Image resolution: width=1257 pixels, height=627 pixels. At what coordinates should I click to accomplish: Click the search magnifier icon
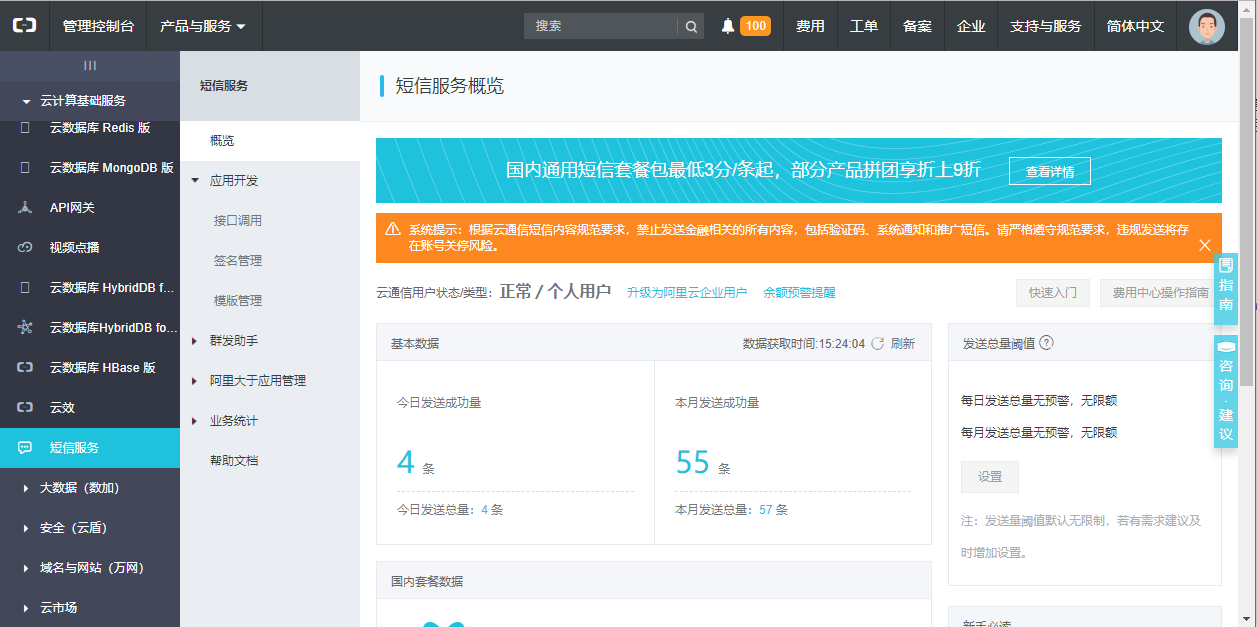pyautogui.click(x=691, y=27)
